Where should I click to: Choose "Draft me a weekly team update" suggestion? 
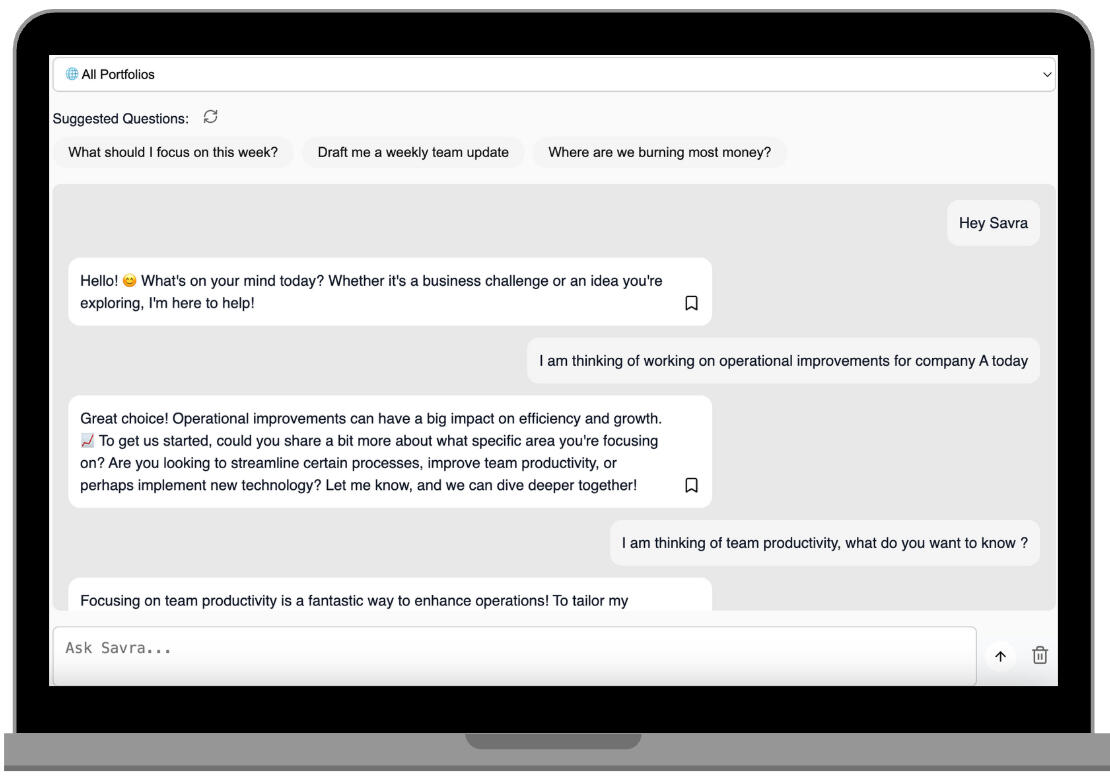pyautogui.click(x=413, y=153)
